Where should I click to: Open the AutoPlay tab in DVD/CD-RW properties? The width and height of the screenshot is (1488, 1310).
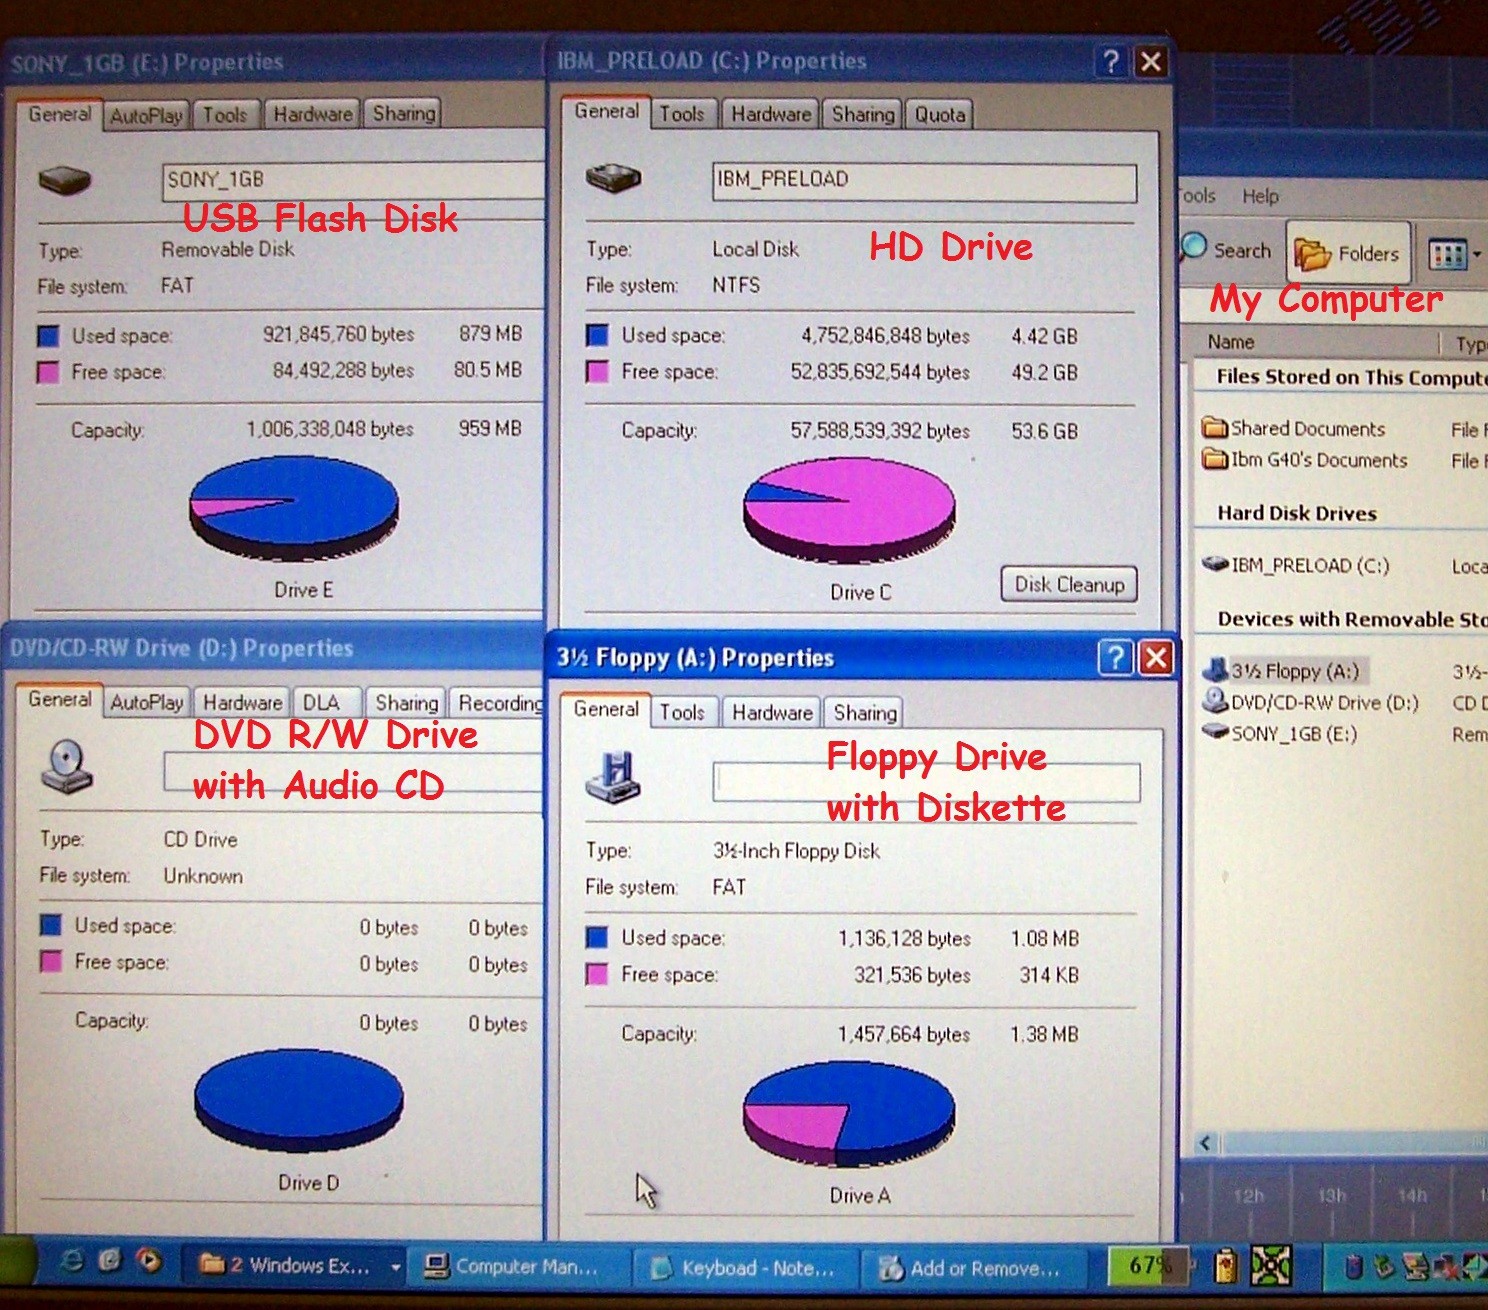point(146,703)
